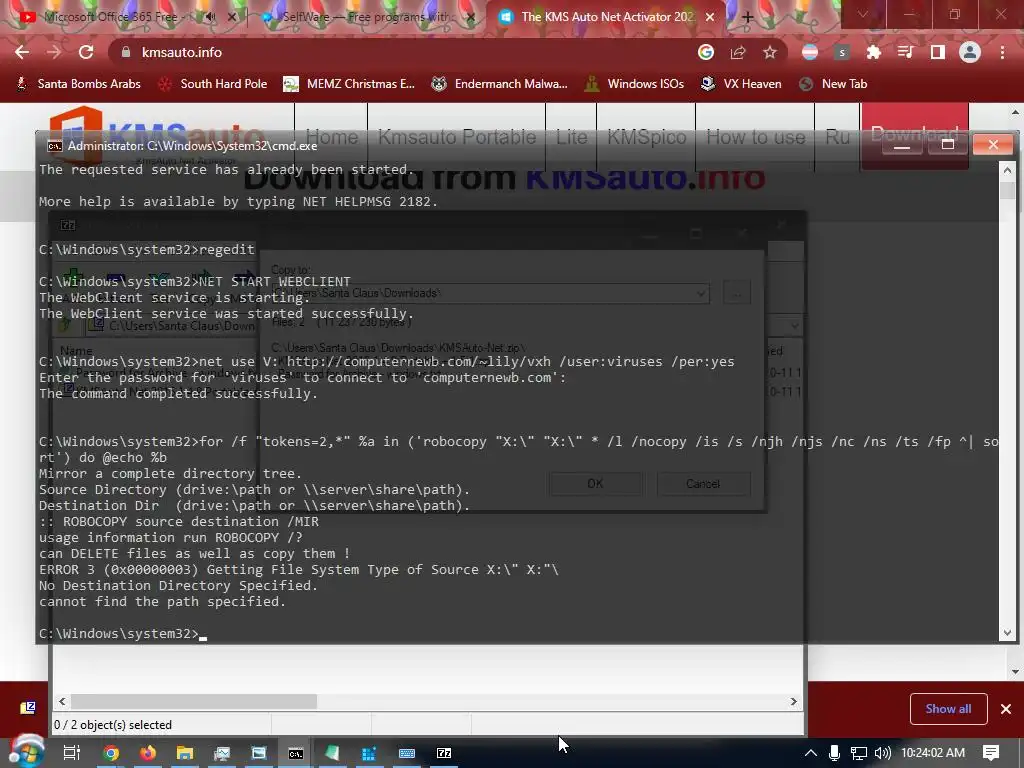Open Chrome from the taskbar
Screen dimensions: 1024x768
(x=111, y=753)
